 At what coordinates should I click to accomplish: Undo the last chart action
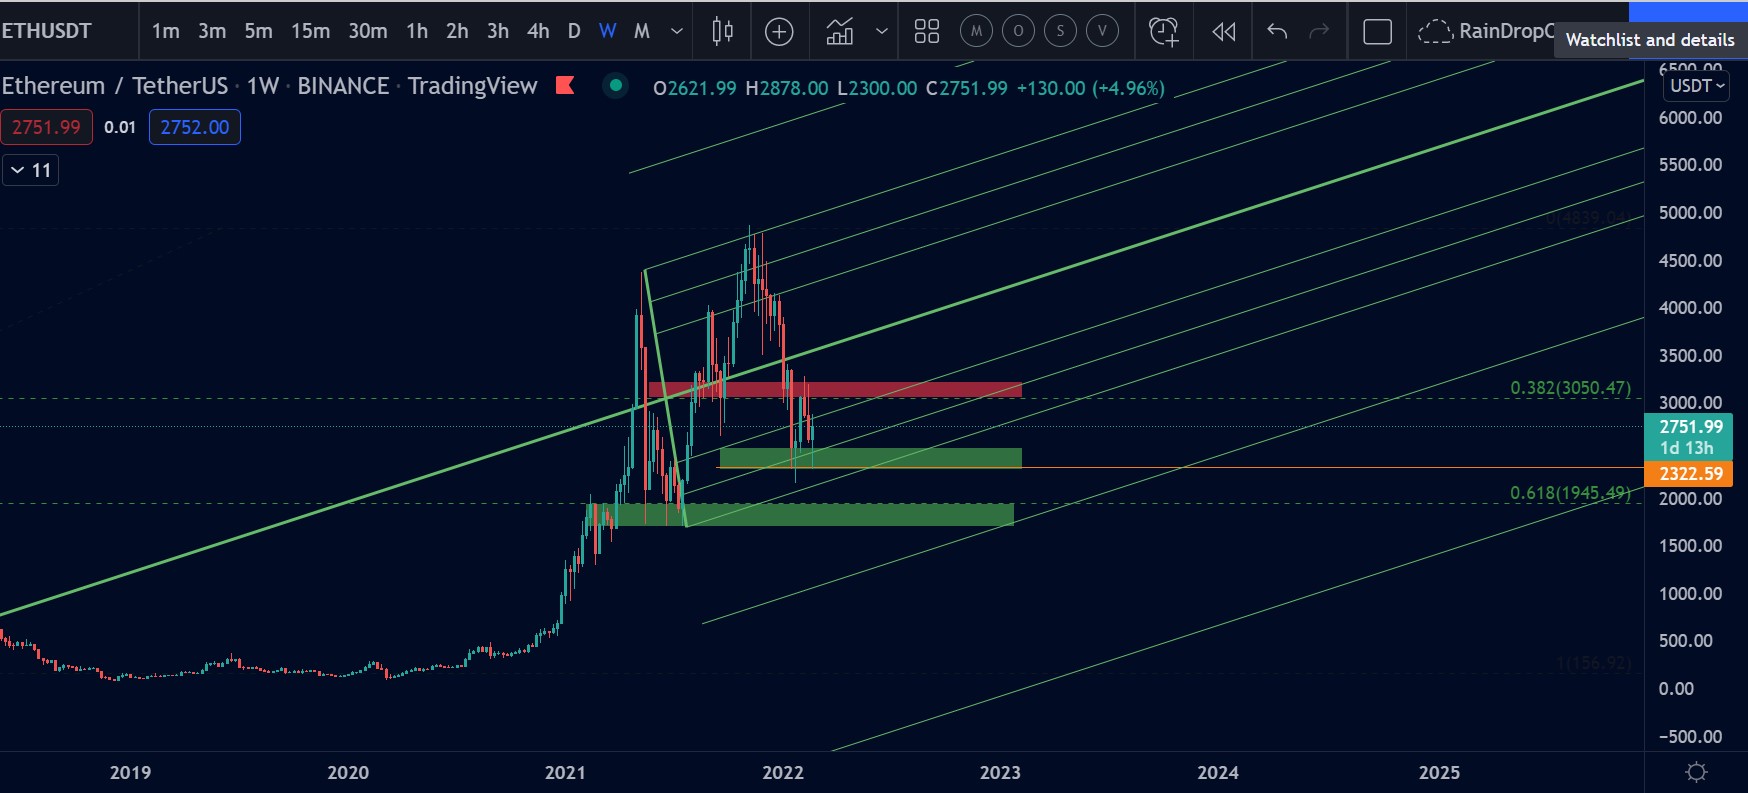[x=1277, y=32]
